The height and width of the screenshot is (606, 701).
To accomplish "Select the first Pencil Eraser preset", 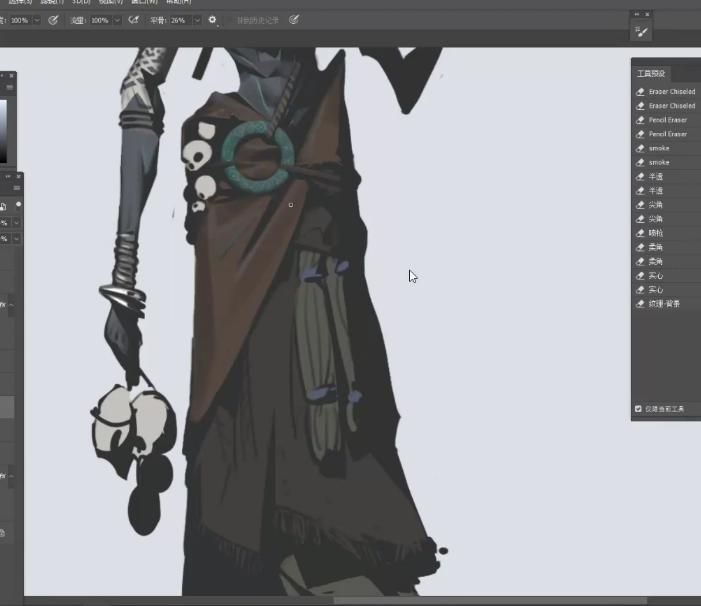I will click(x=666, y=120).
